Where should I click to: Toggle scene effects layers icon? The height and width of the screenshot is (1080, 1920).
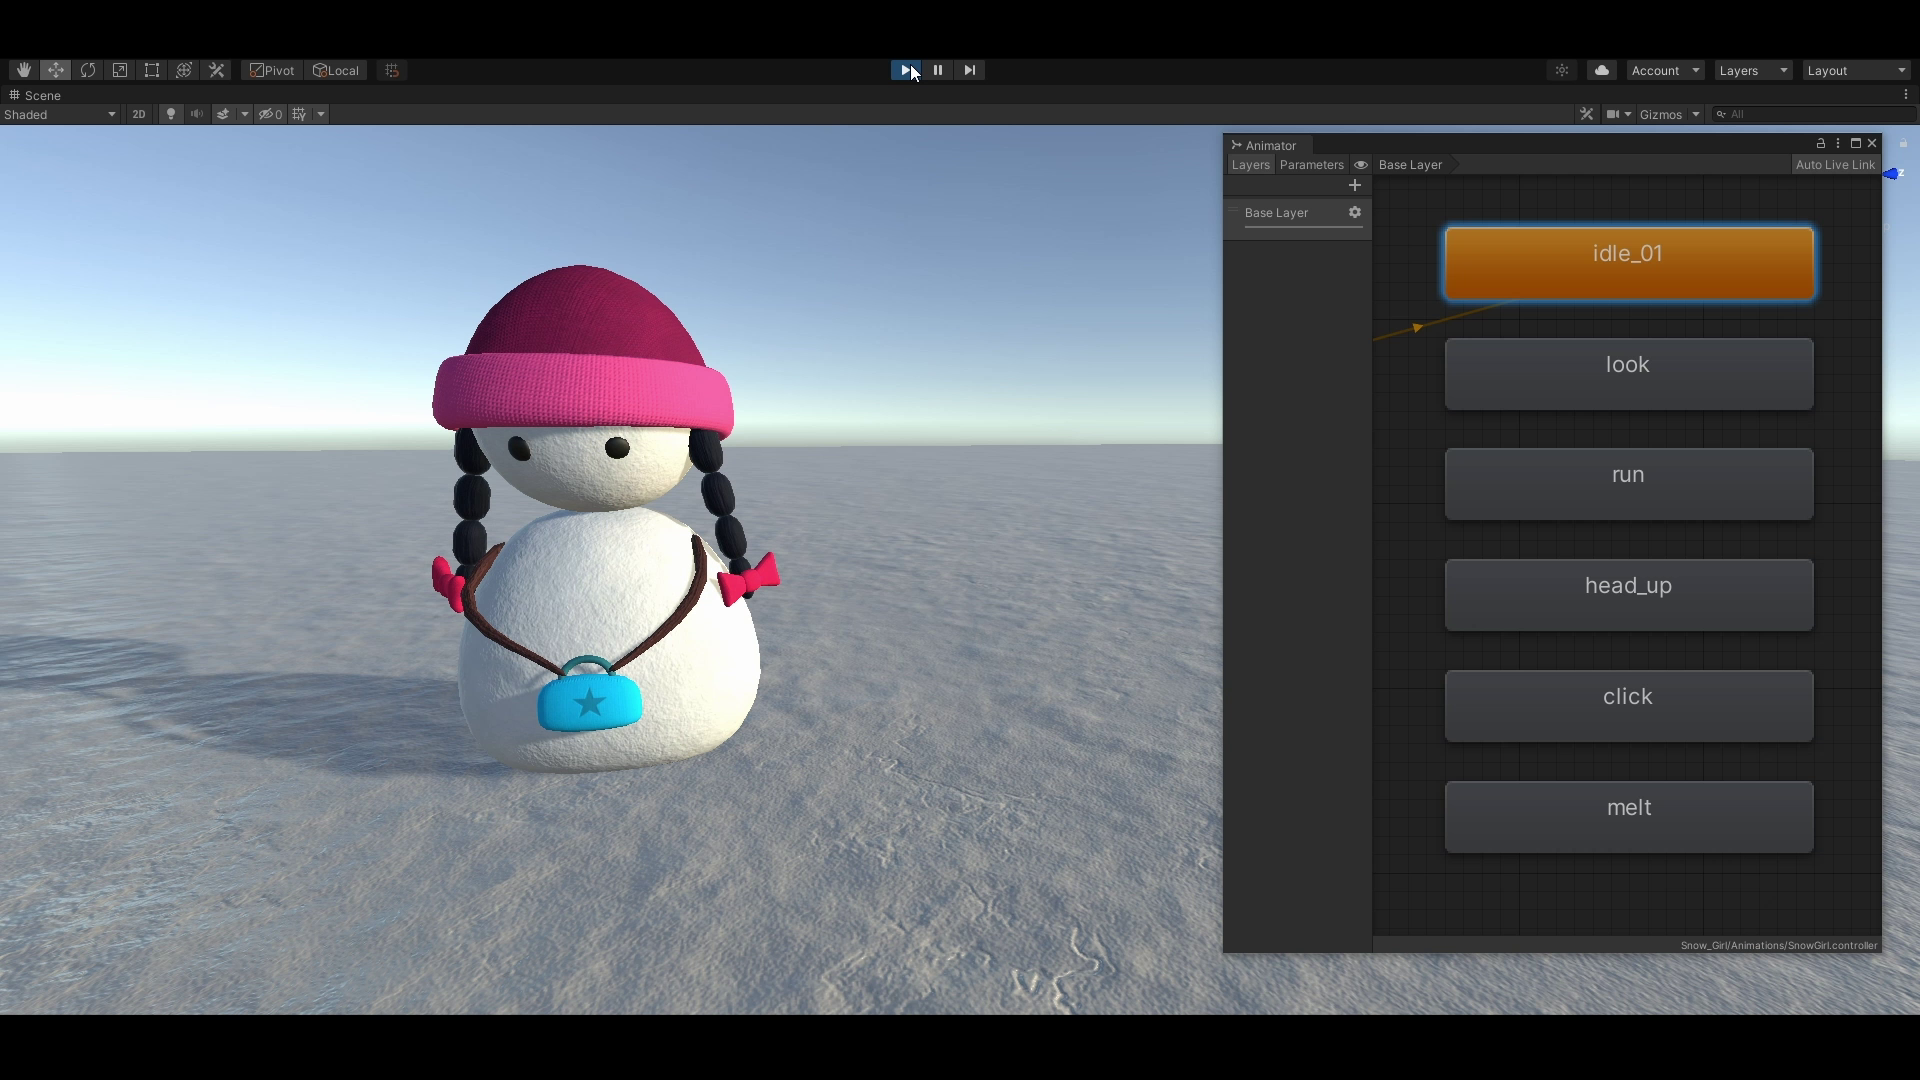223,114
